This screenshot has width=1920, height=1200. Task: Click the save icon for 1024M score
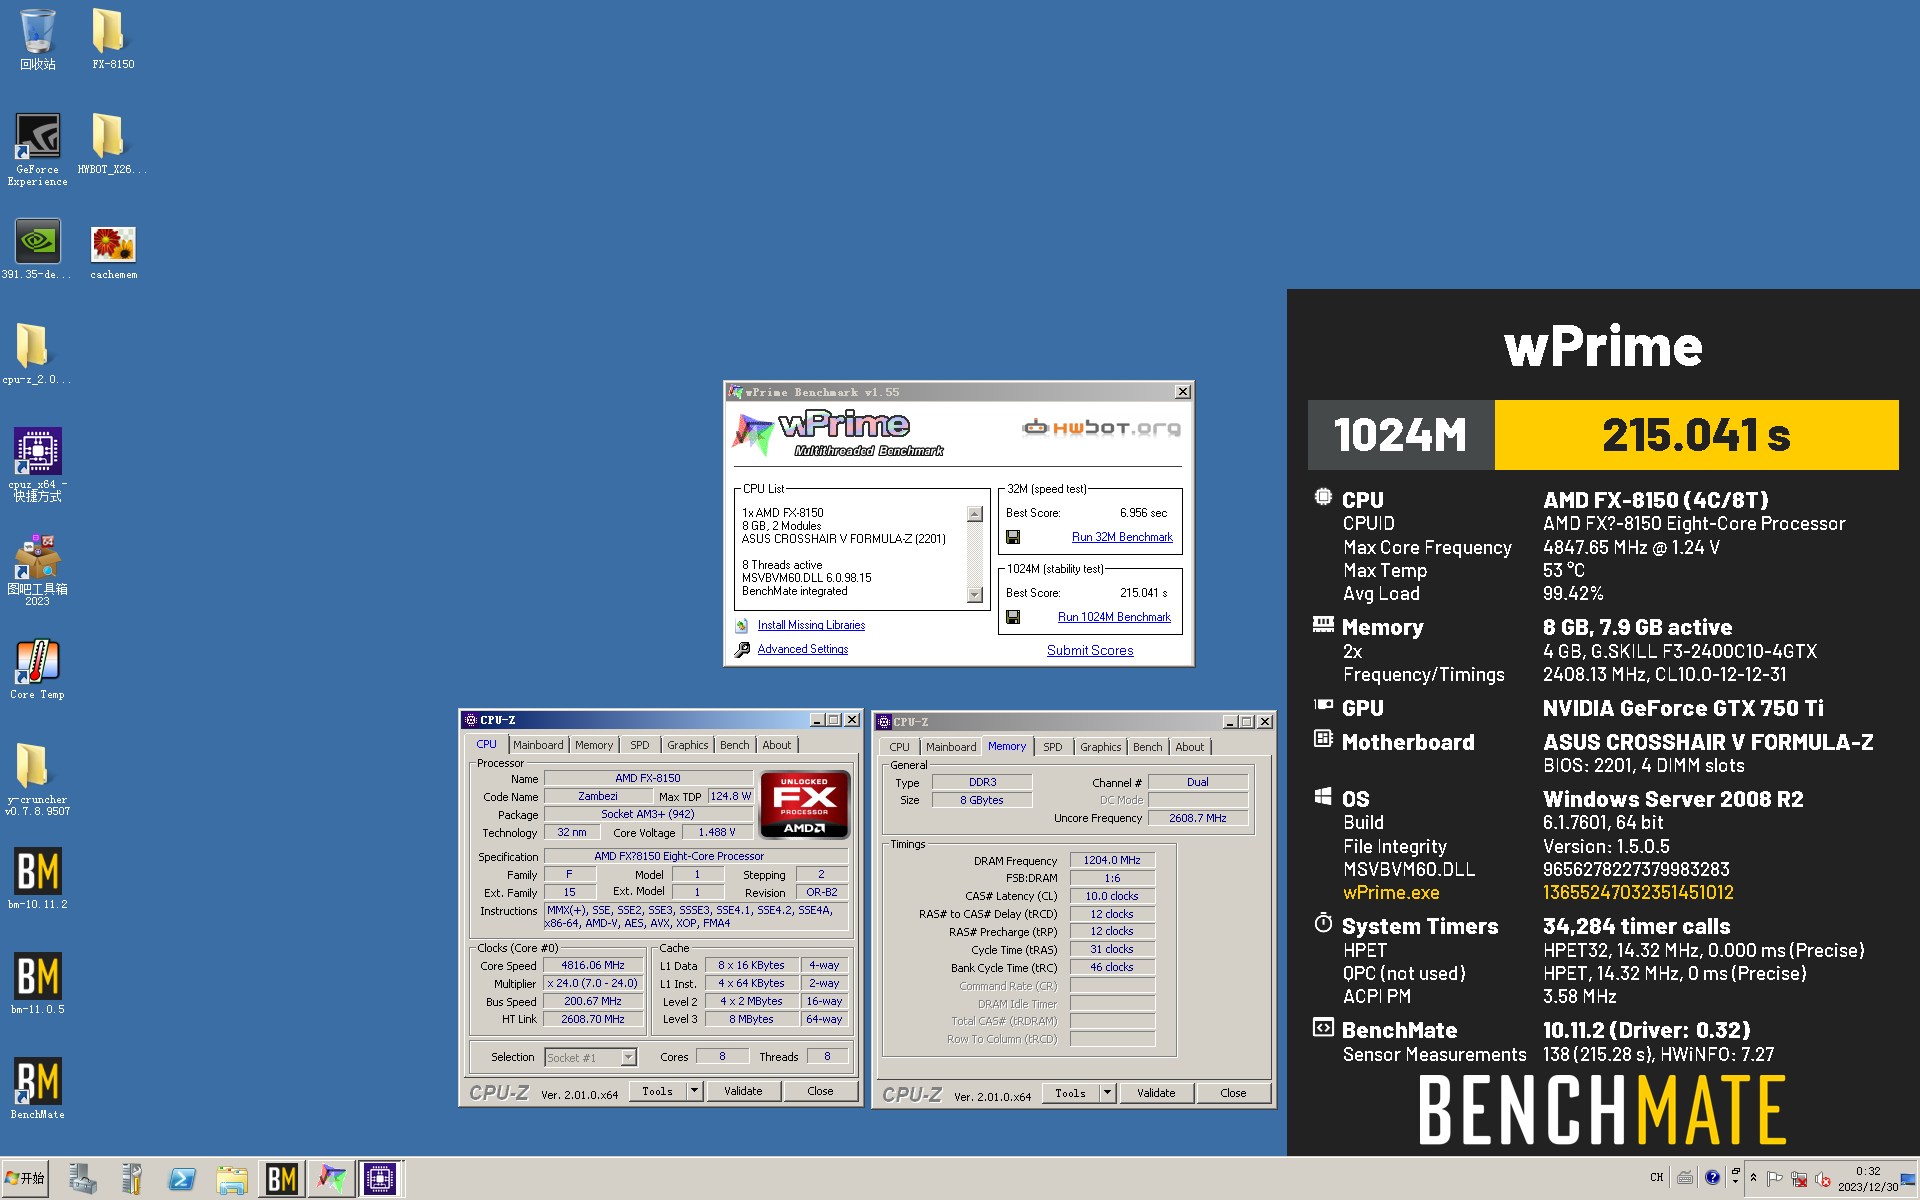1013,617
